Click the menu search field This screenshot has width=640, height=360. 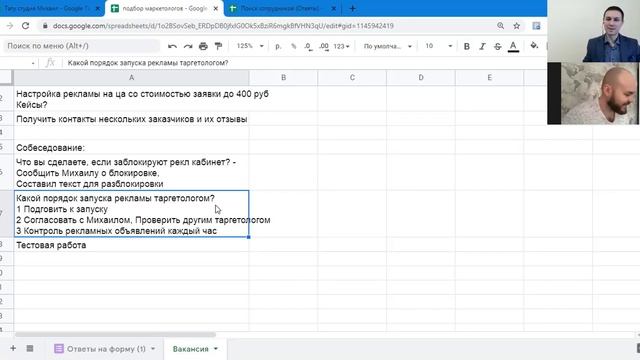pos(82,46)
